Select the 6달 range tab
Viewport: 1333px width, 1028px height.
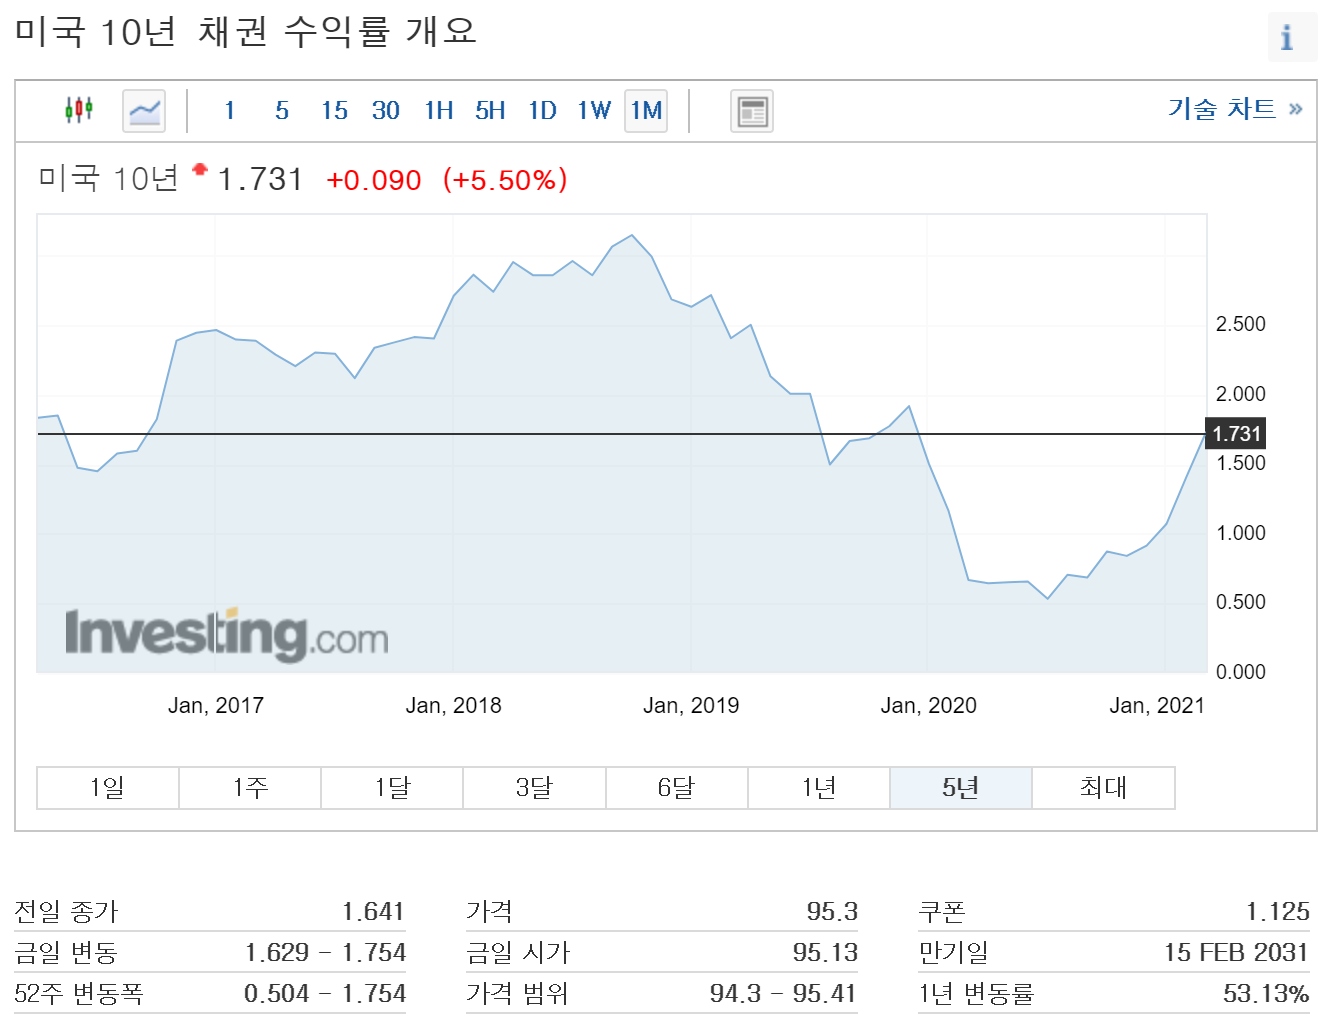pos(676,788)
